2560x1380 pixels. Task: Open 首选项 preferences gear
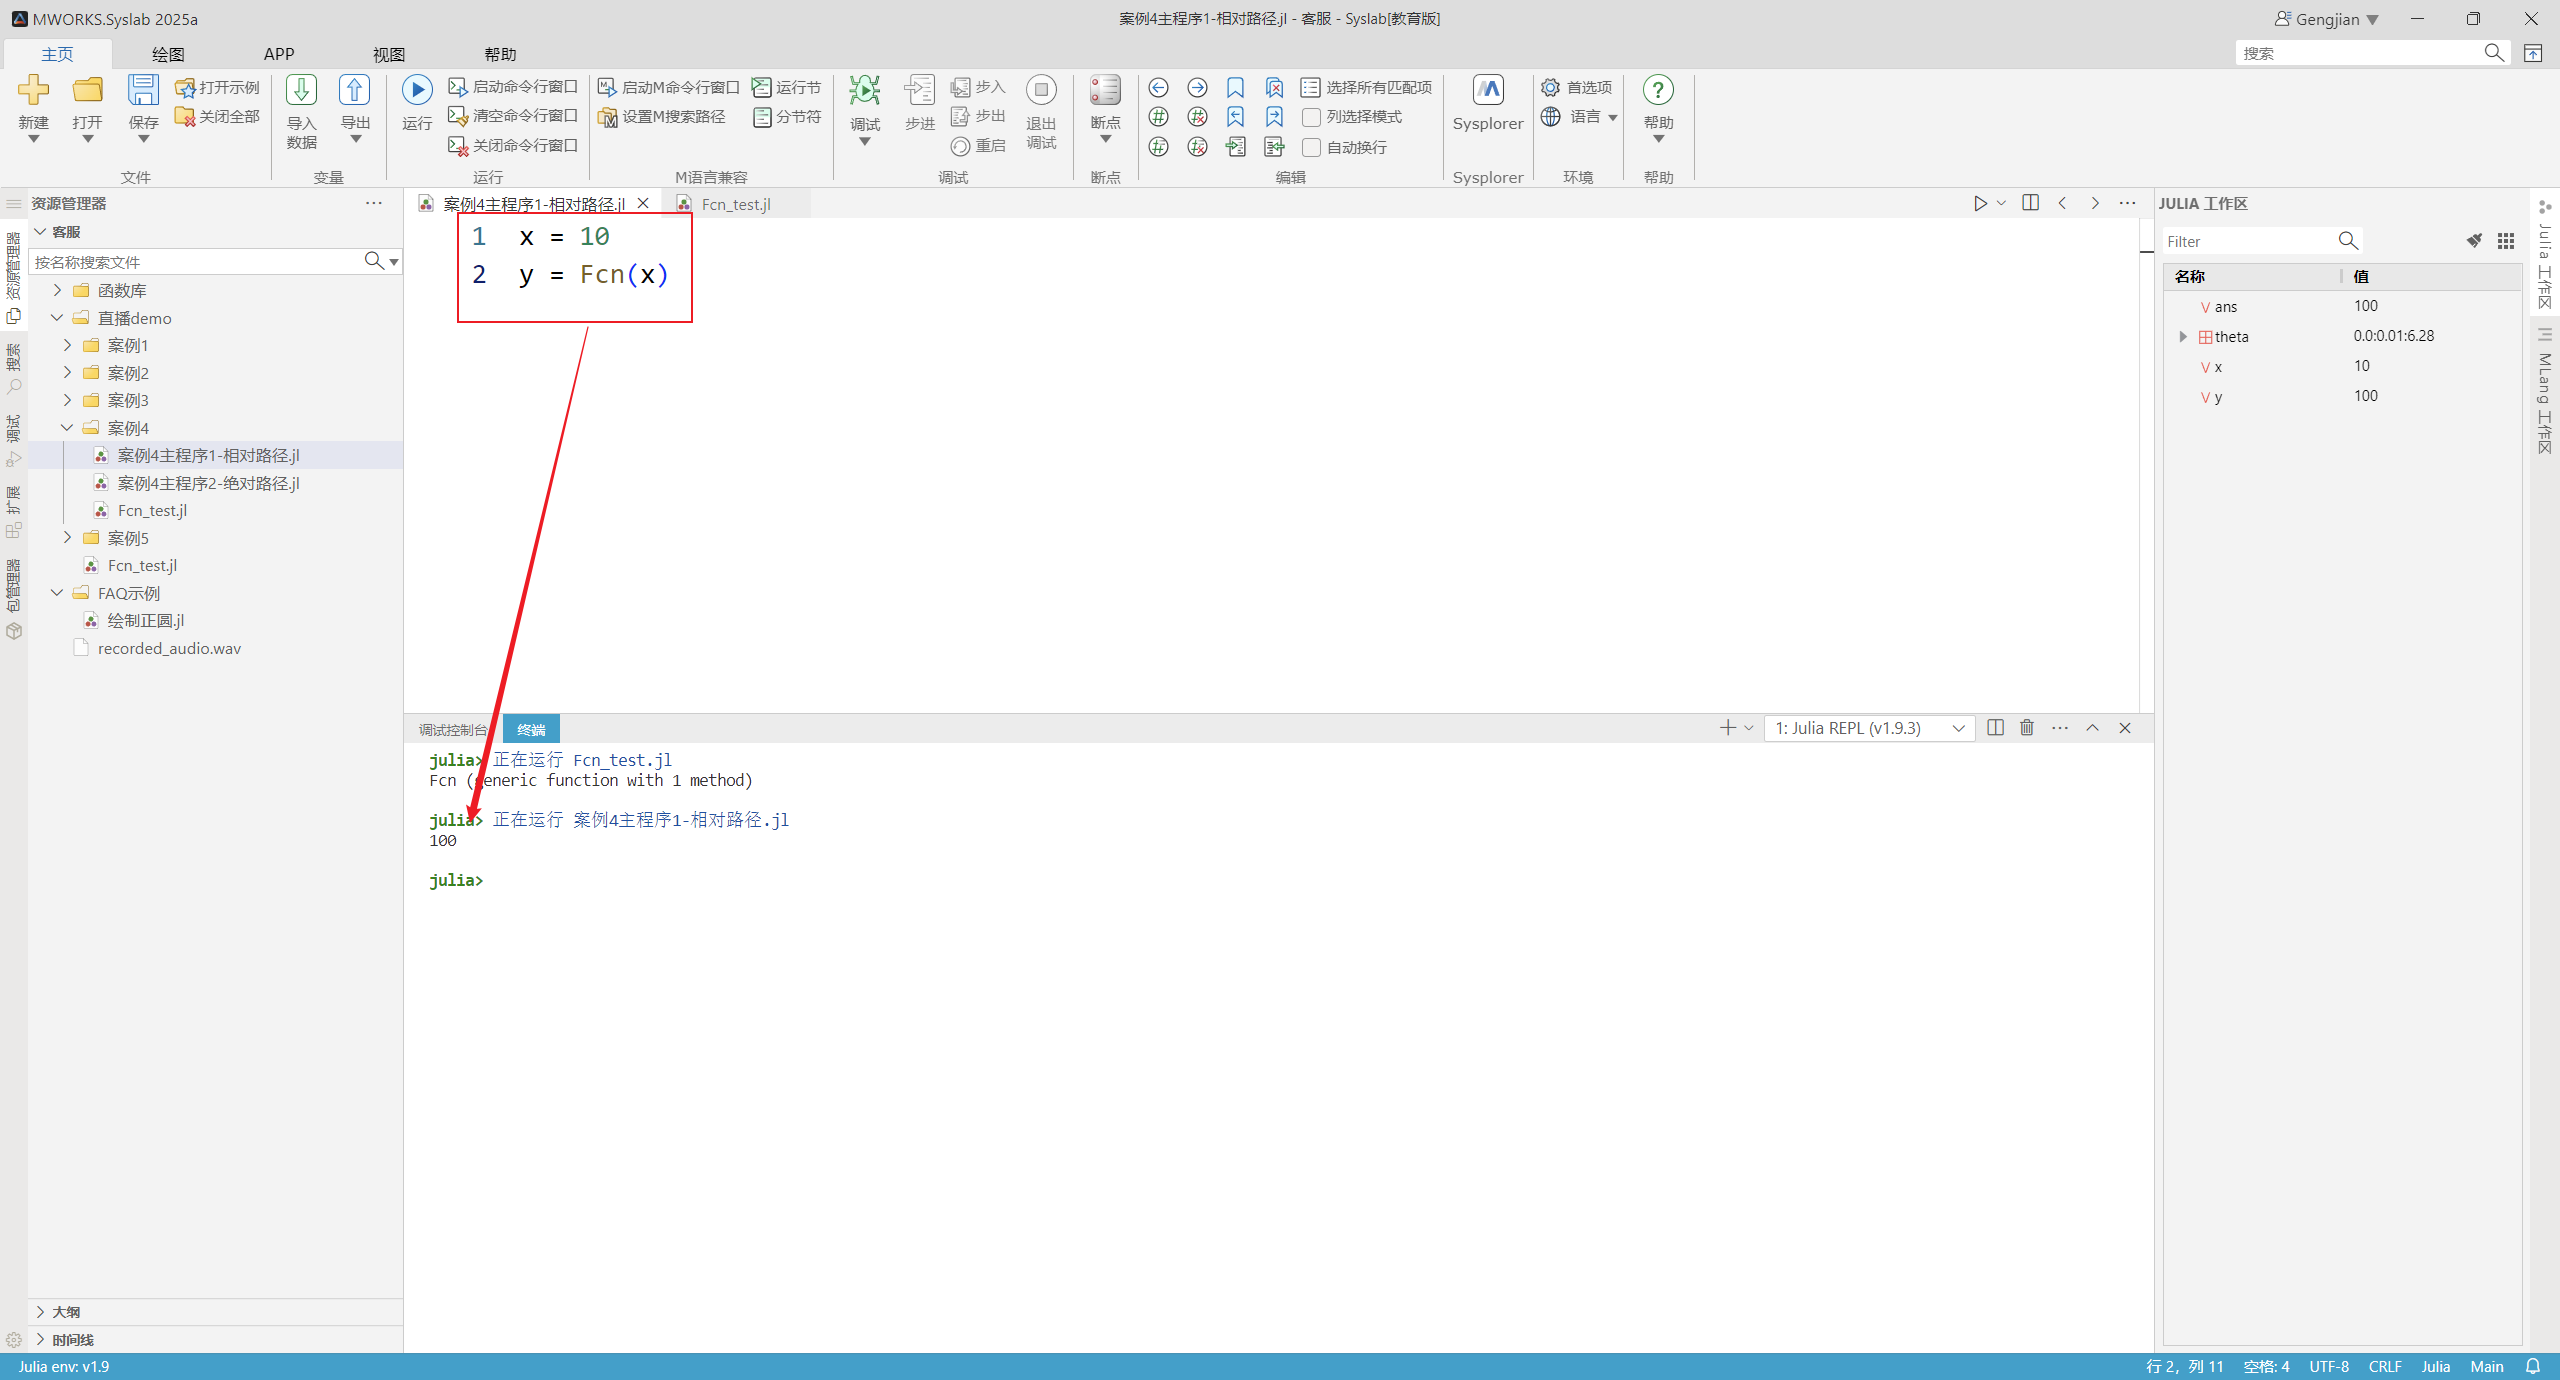point(1550,87)
